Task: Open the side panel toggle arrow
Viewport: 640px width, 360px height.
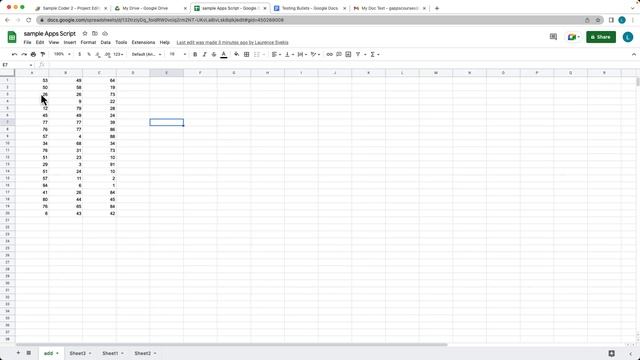Action: pos(630,354)
